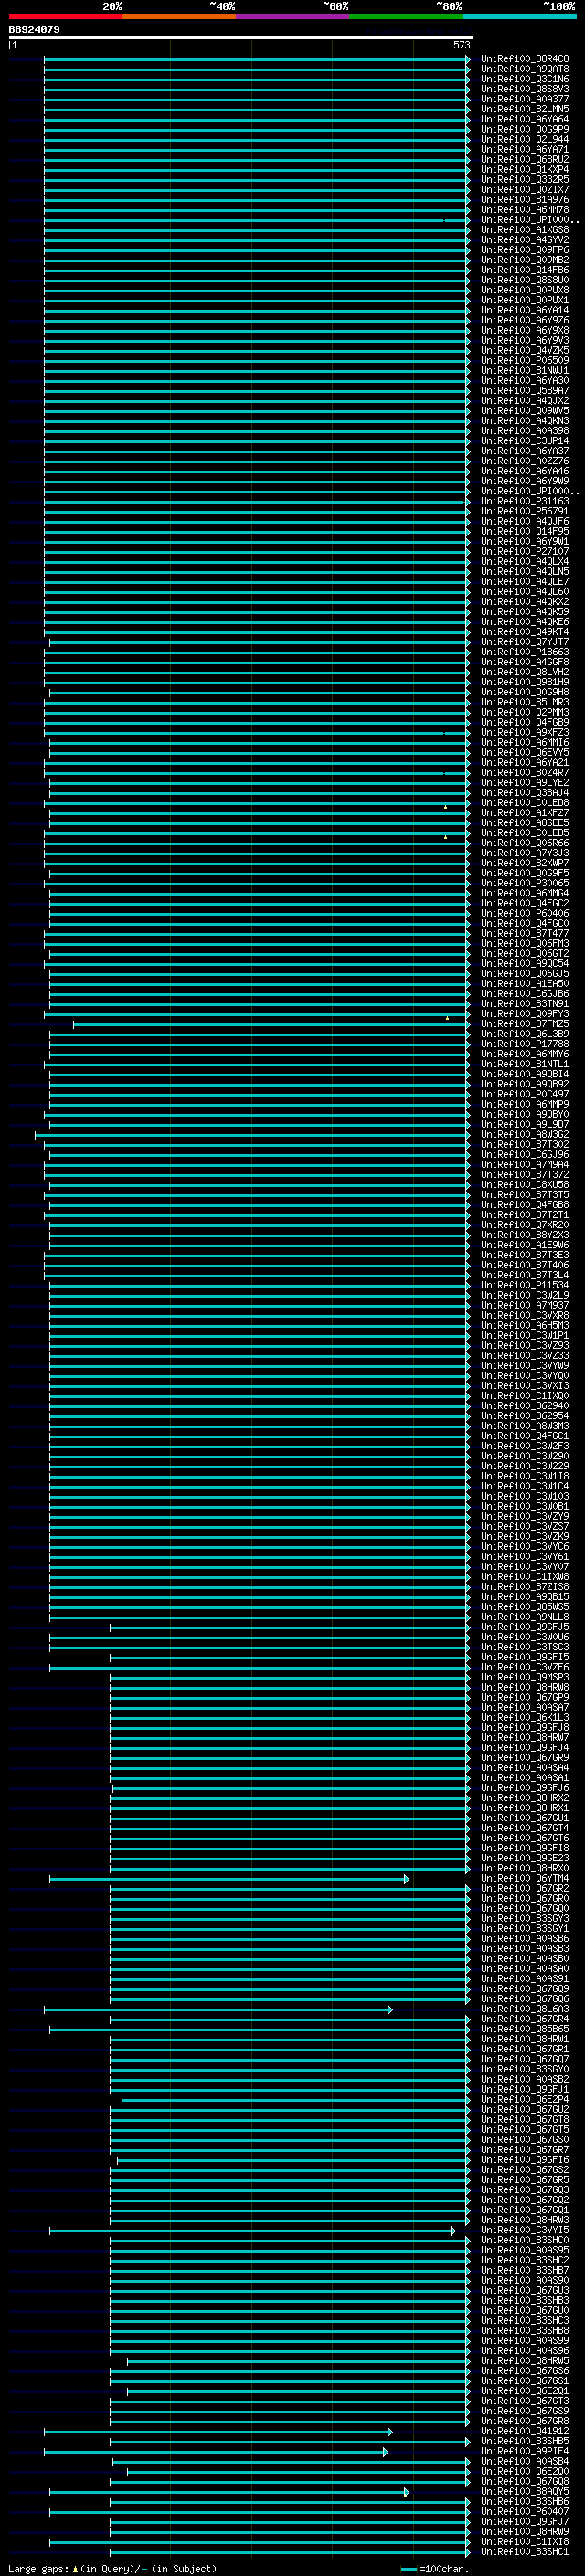Select label UniRef100_Q1KXP4
The height and width of the screenshot is (2576, 585).
click(x=525, y=169)
